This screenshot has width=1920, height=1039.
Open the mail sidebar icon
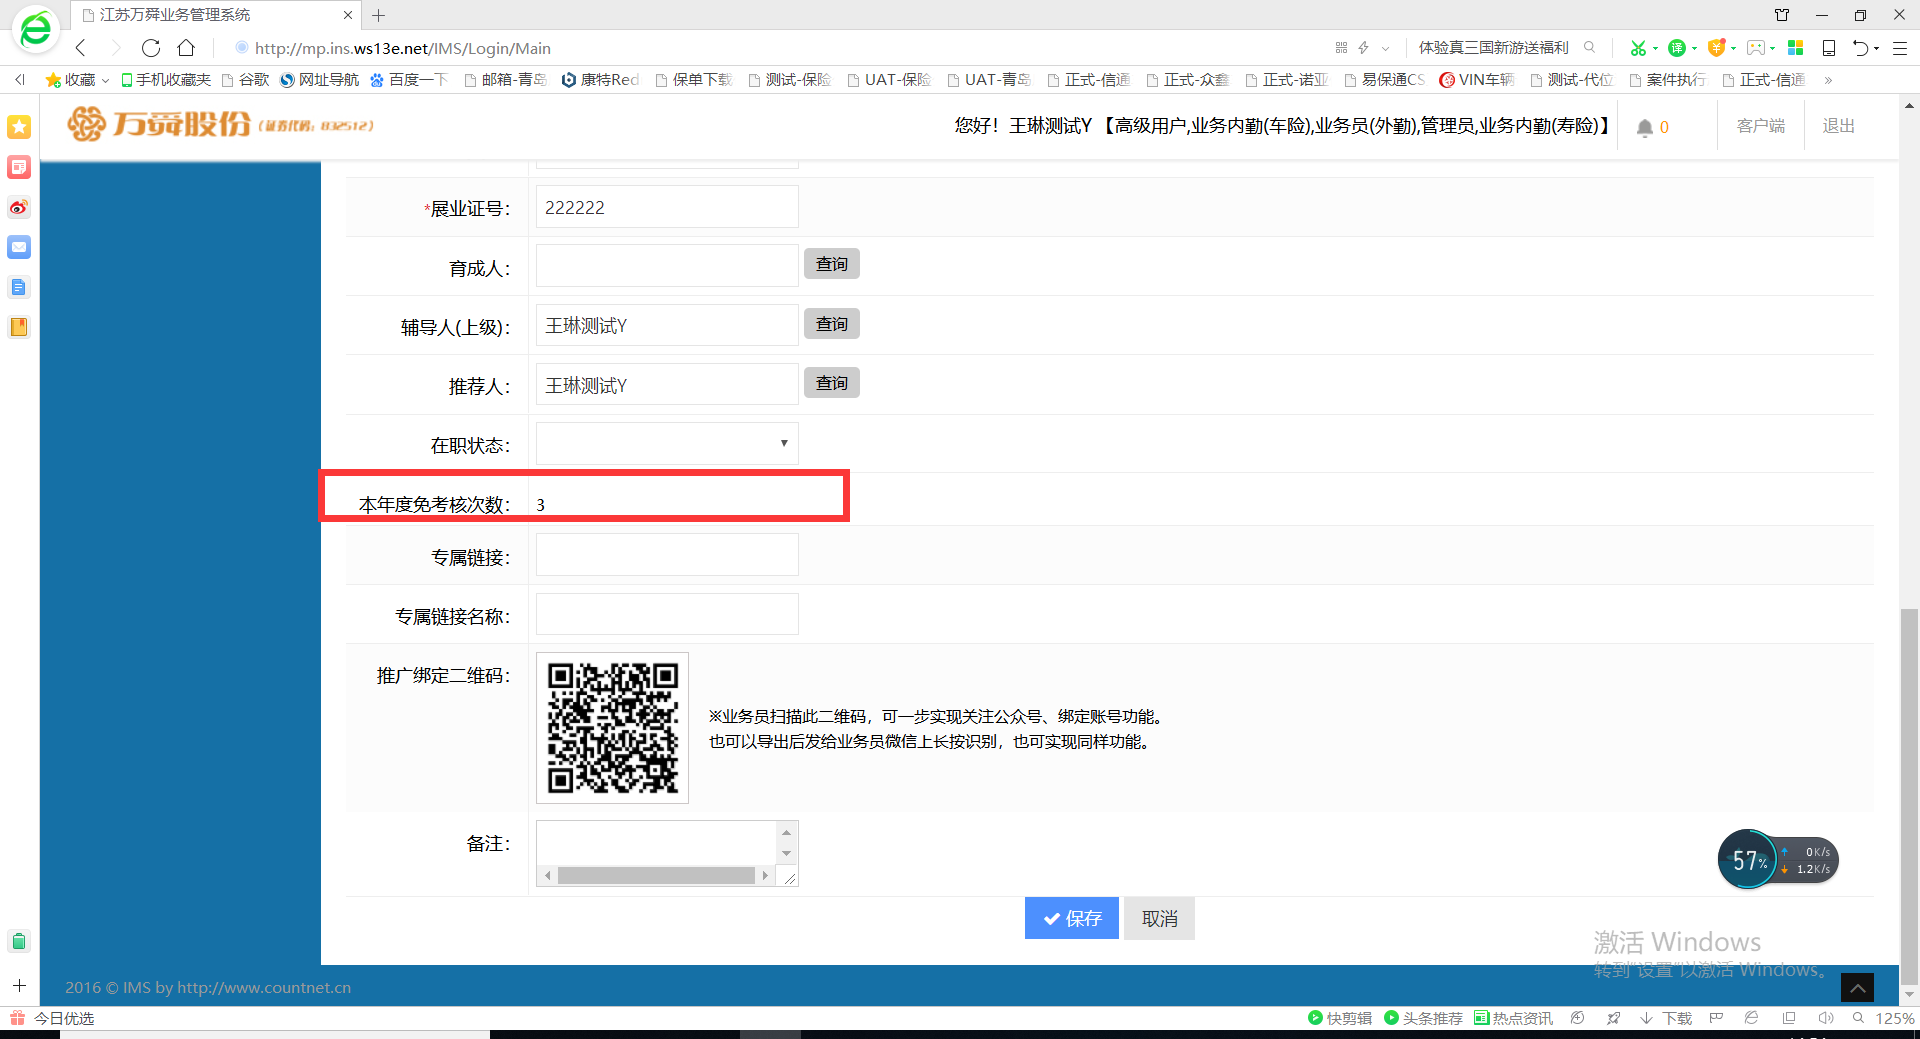pos(19,247)
